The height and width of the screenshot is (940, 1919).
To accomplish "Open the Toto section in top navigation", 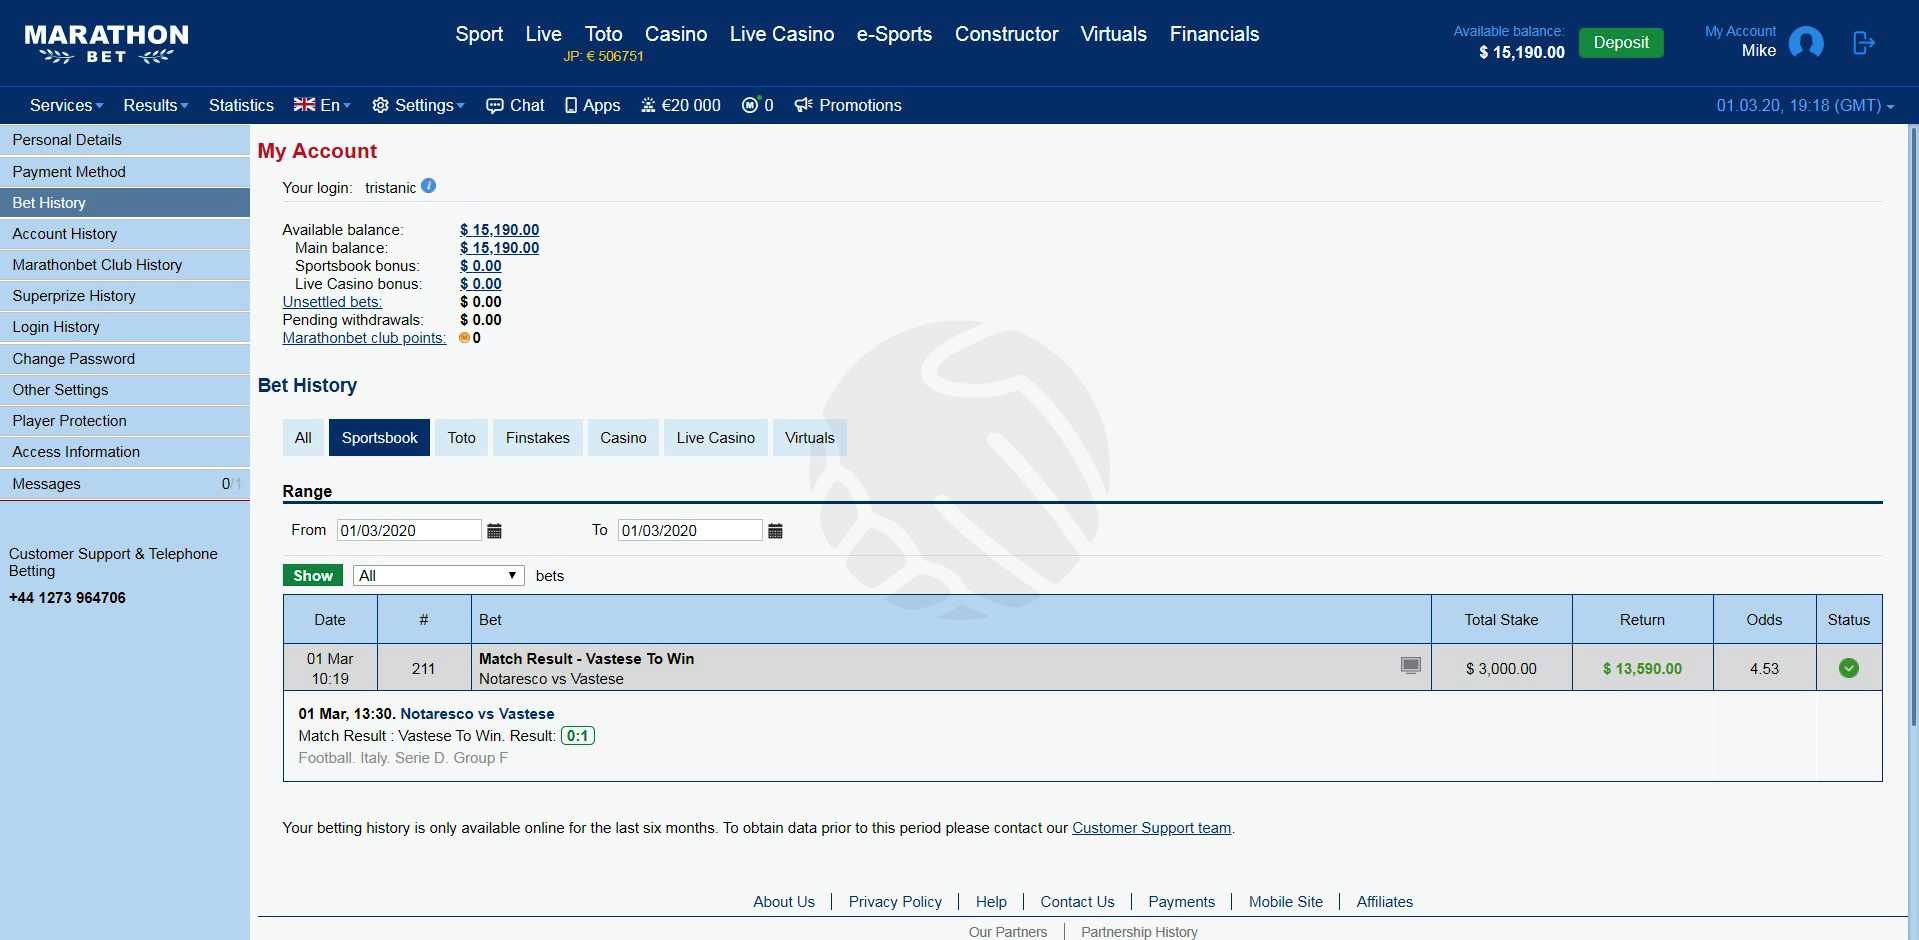I will pos(603,34).
